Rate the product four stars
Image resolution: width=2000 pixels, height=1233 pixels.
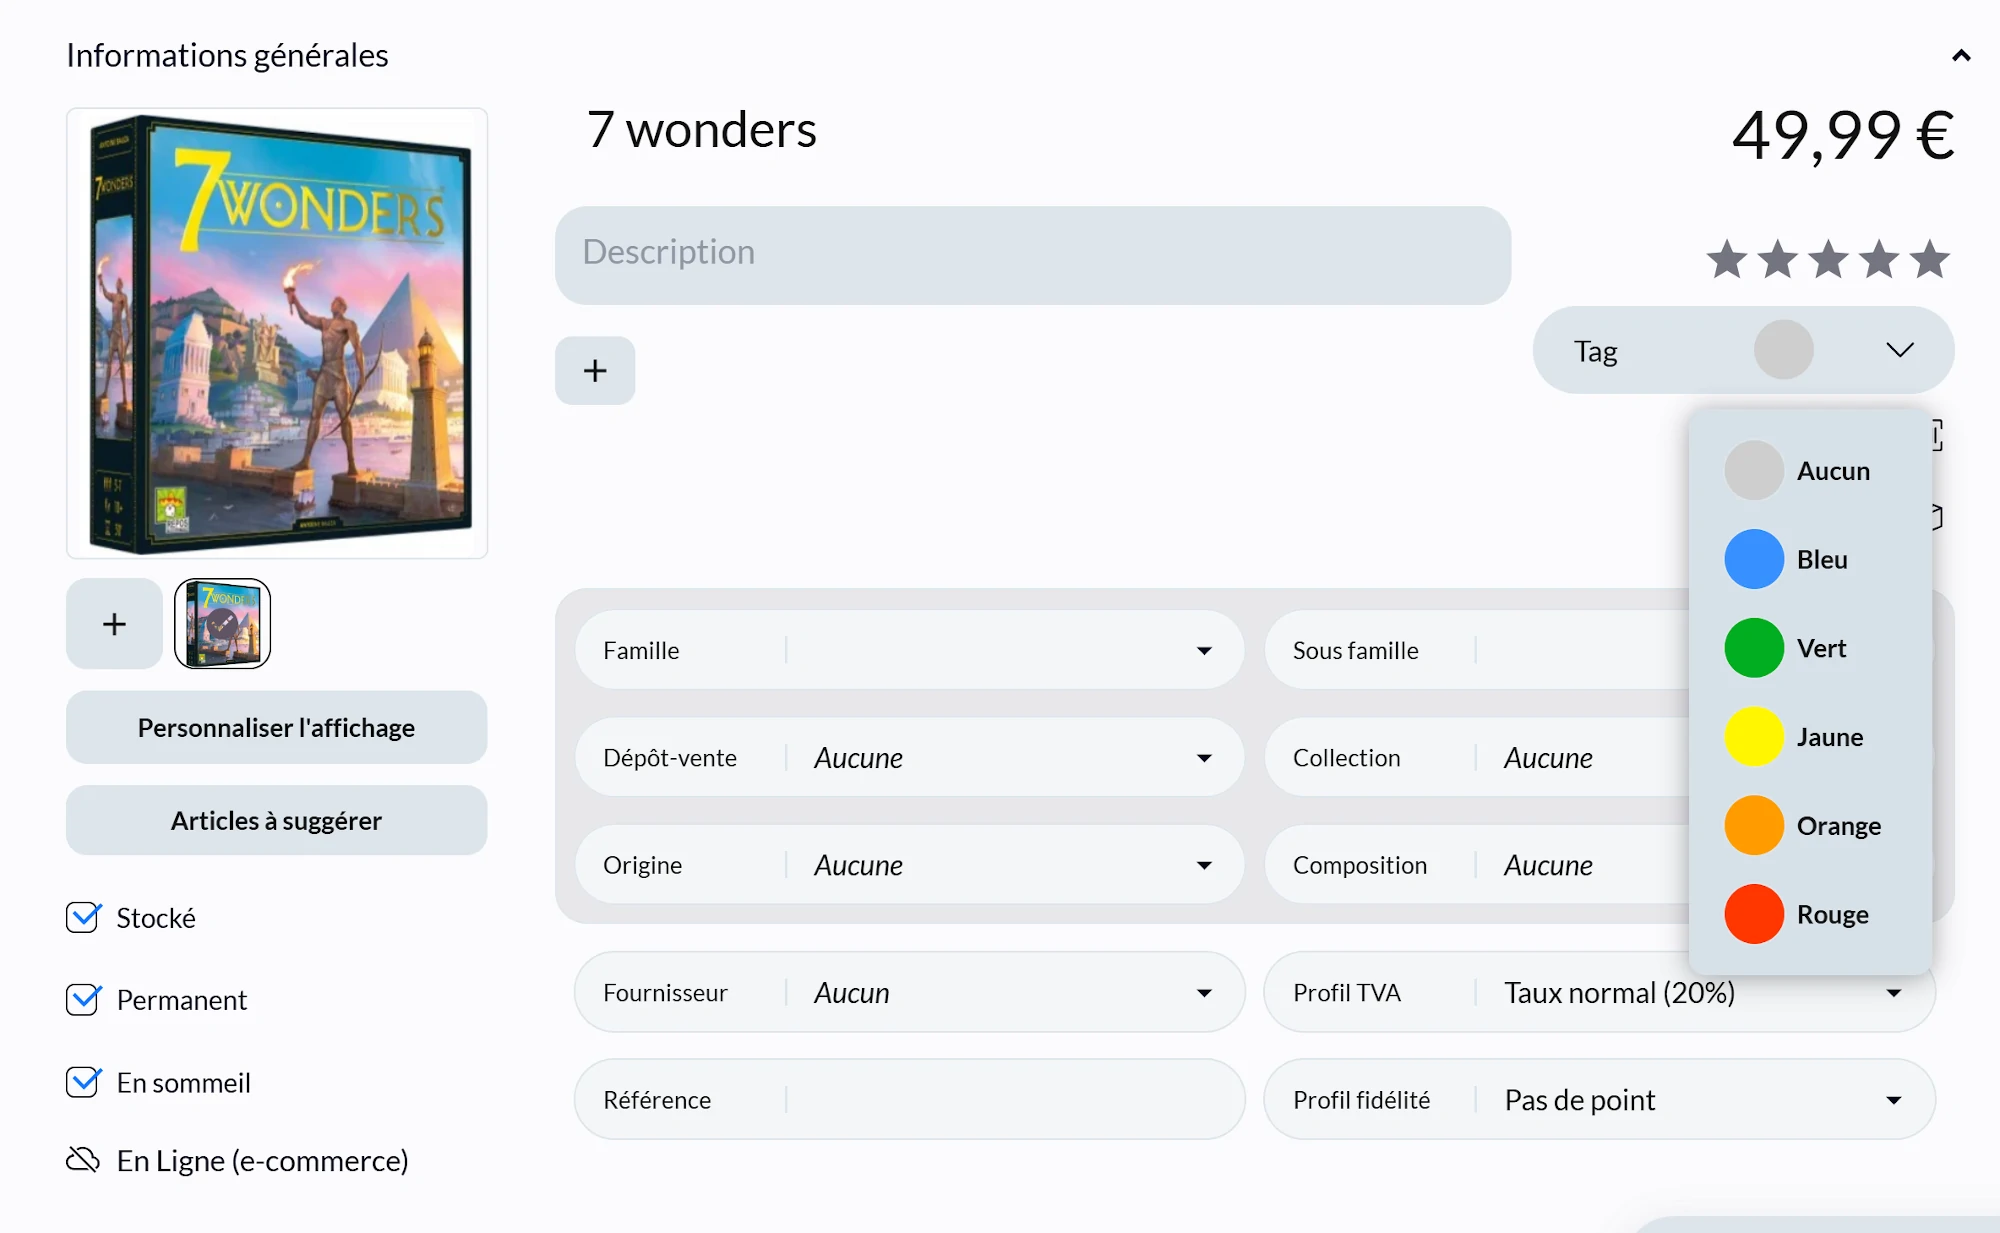pos(1880,260)
